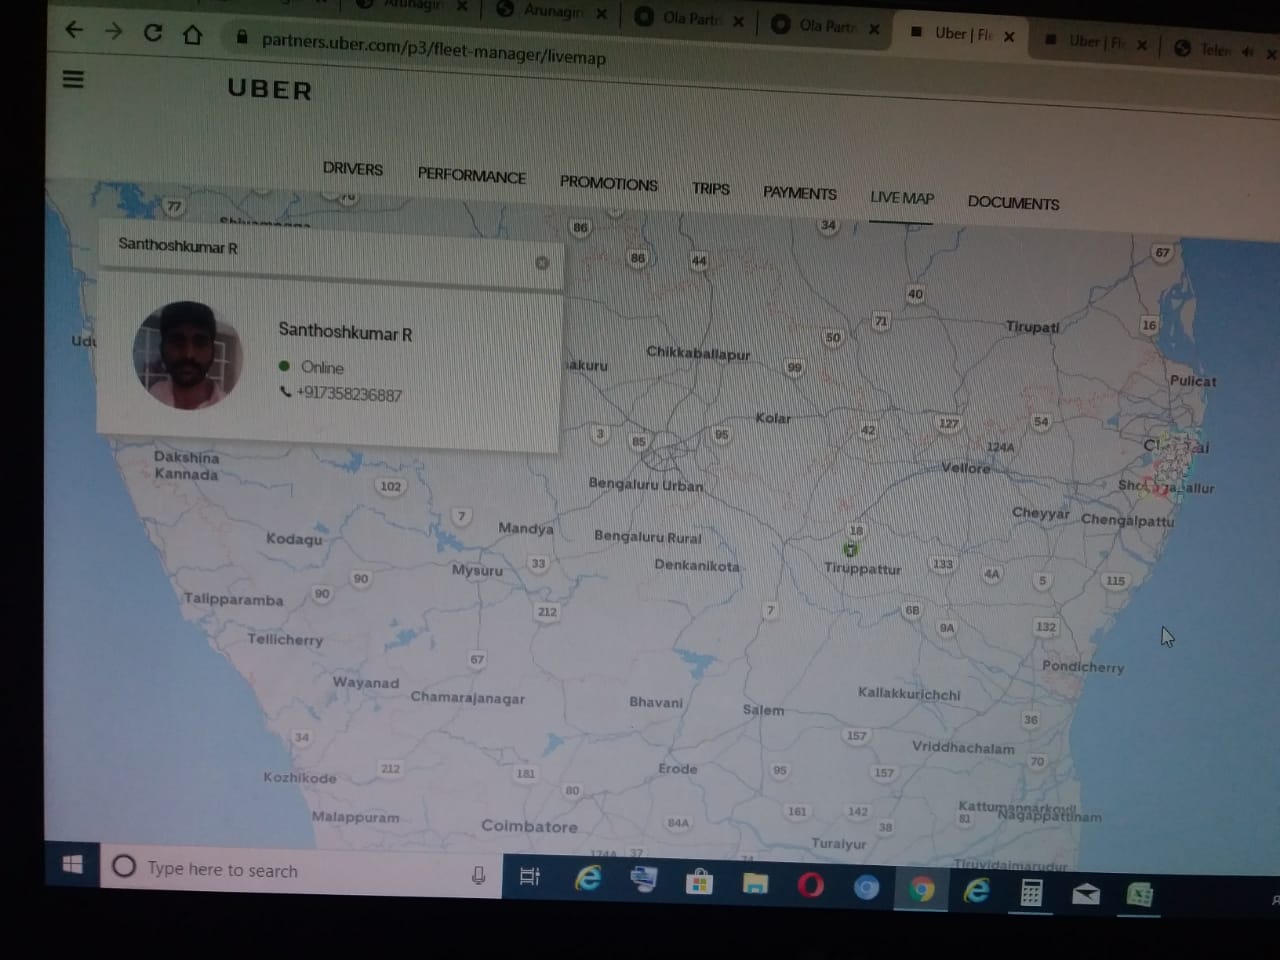Open Calculator from taskbar
This screenshot has width=1280, height=960.
[1031, 892]
